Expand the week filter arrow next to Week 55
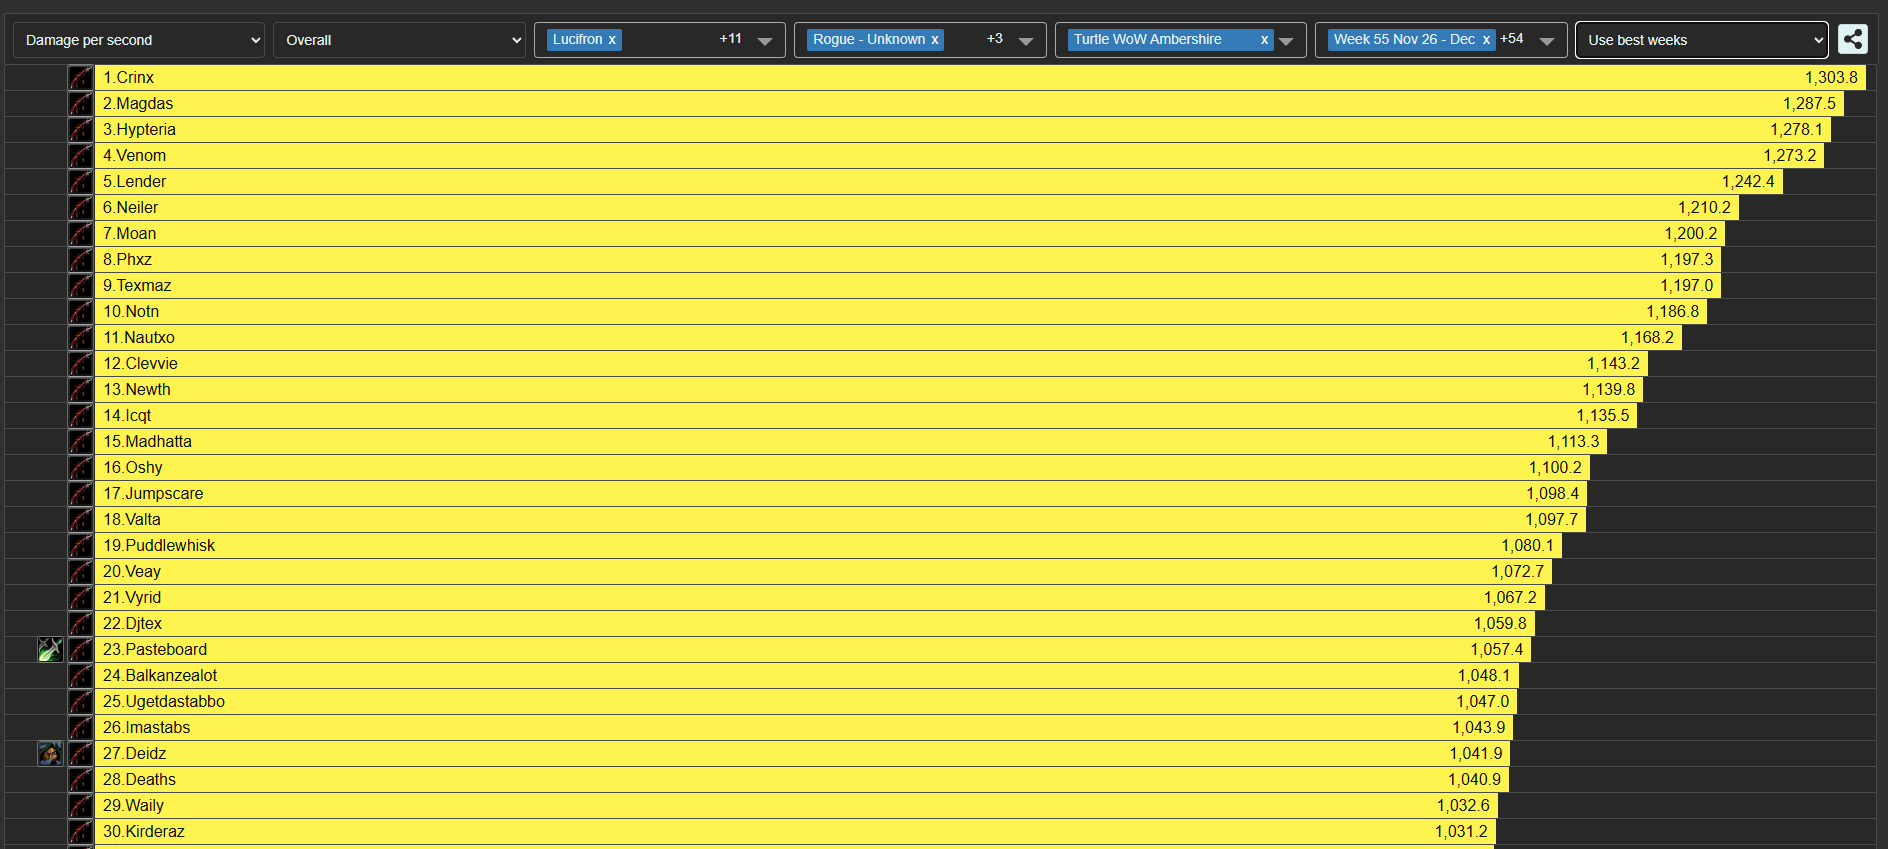1888x849 pixels. pos(1547,41)
